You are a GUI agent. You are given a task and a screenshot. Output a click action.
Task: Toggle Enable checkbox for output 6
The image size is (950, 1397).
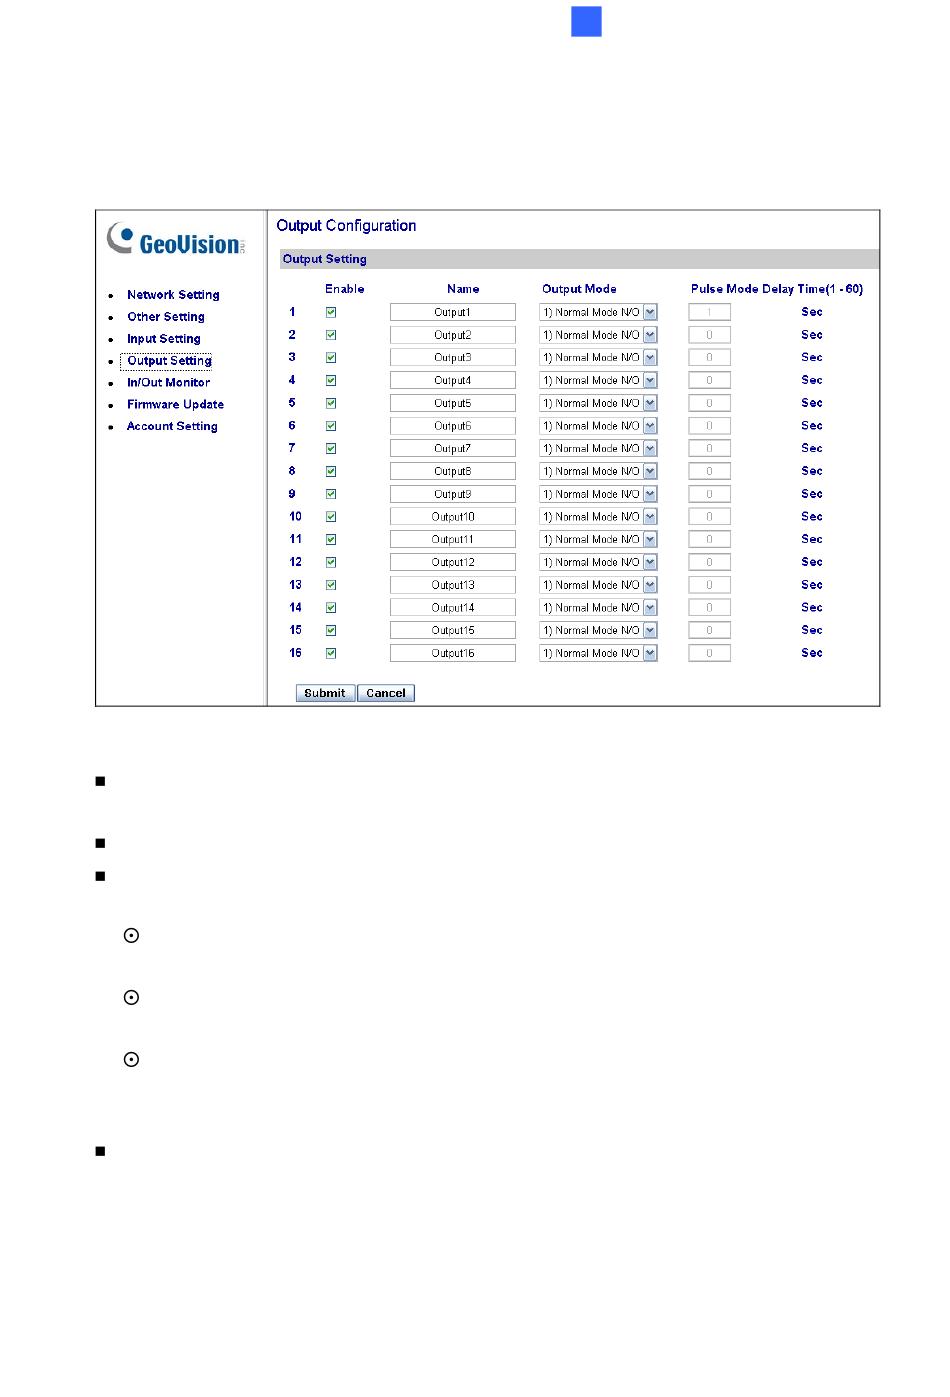click(331, 427)
